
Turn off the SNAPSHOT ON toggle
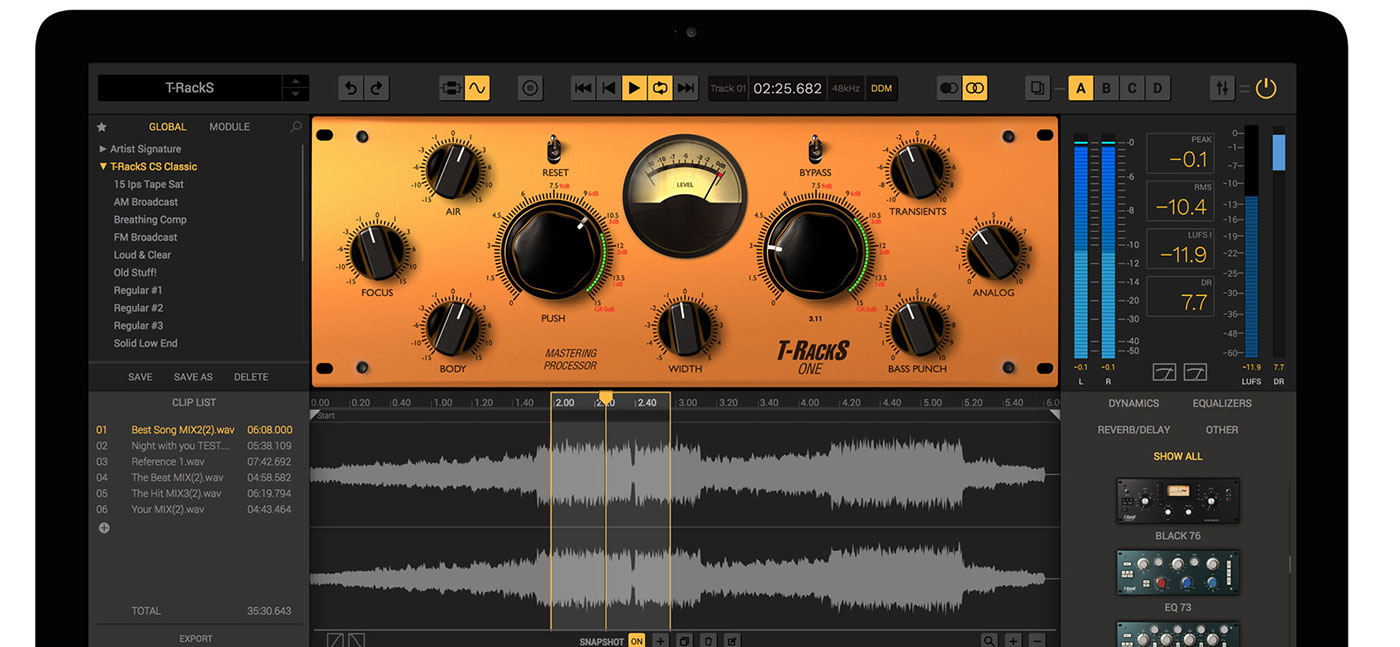(636, 641)
